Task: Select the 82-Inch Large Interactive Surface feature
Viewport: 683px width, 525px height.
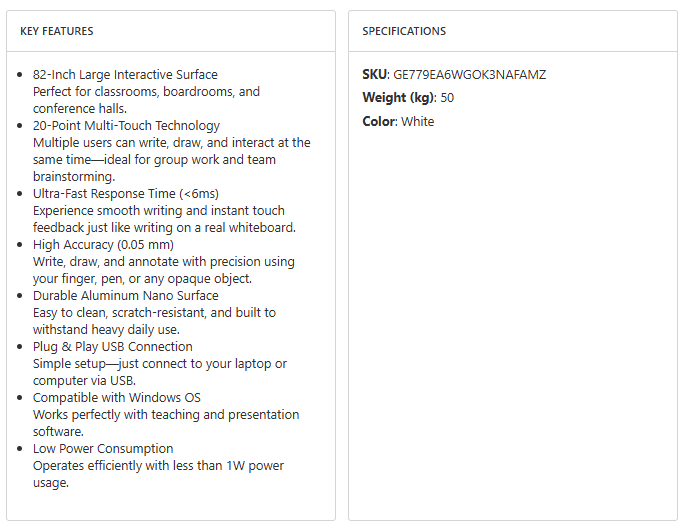Action: 125,75
